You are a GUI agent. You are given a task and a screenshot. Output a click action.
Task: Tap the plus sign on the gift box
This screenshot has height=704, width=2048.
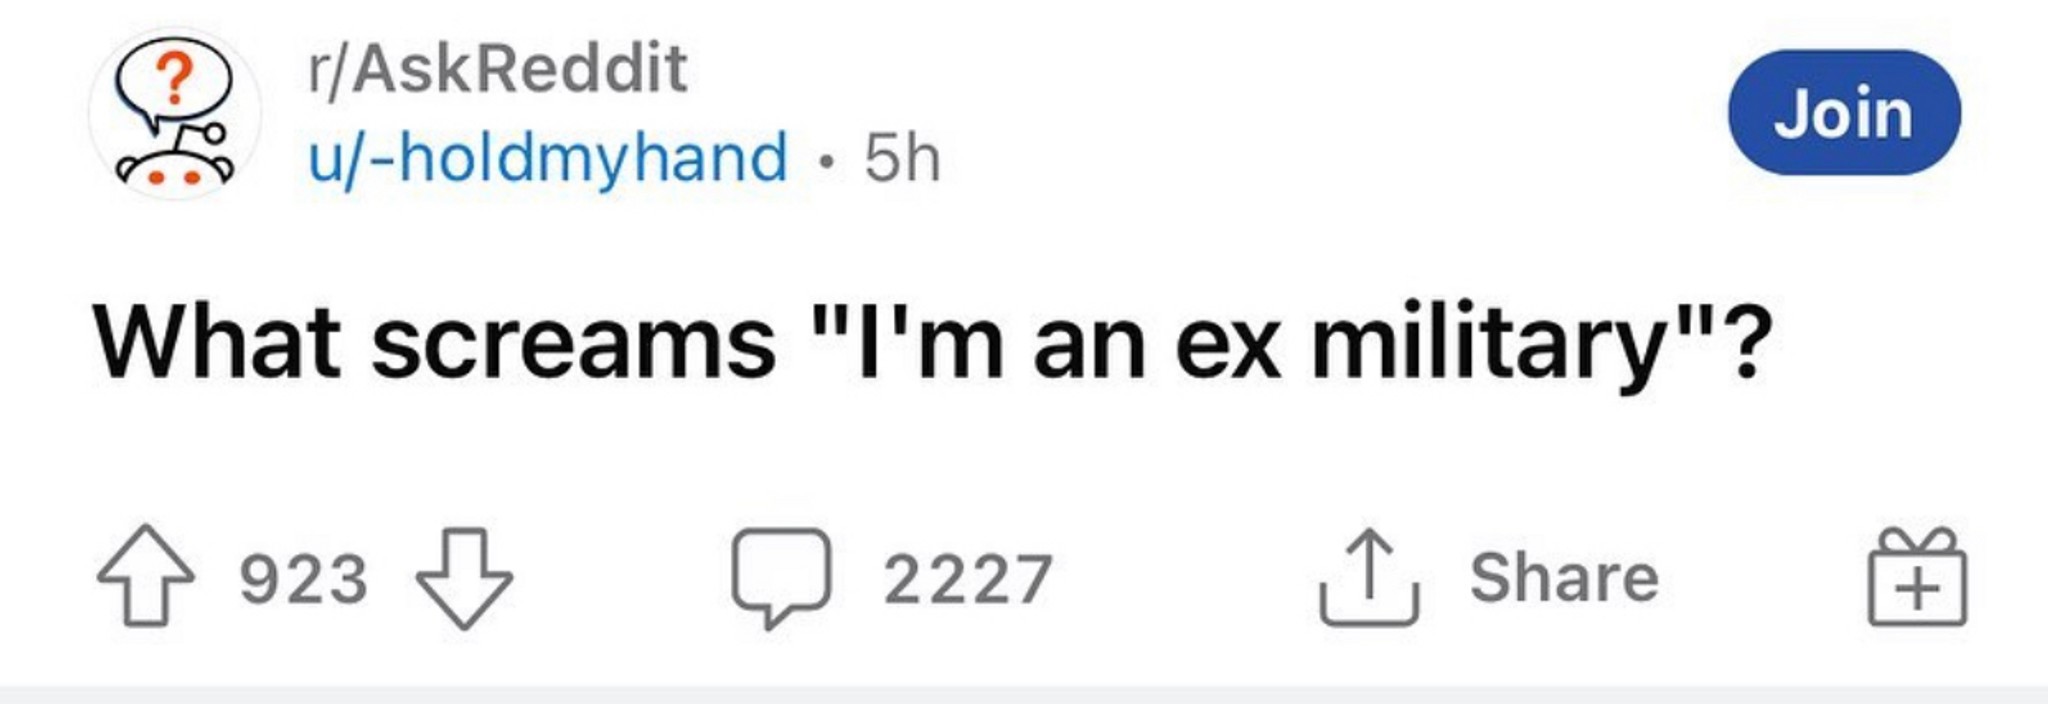(x=1916, y=590)
